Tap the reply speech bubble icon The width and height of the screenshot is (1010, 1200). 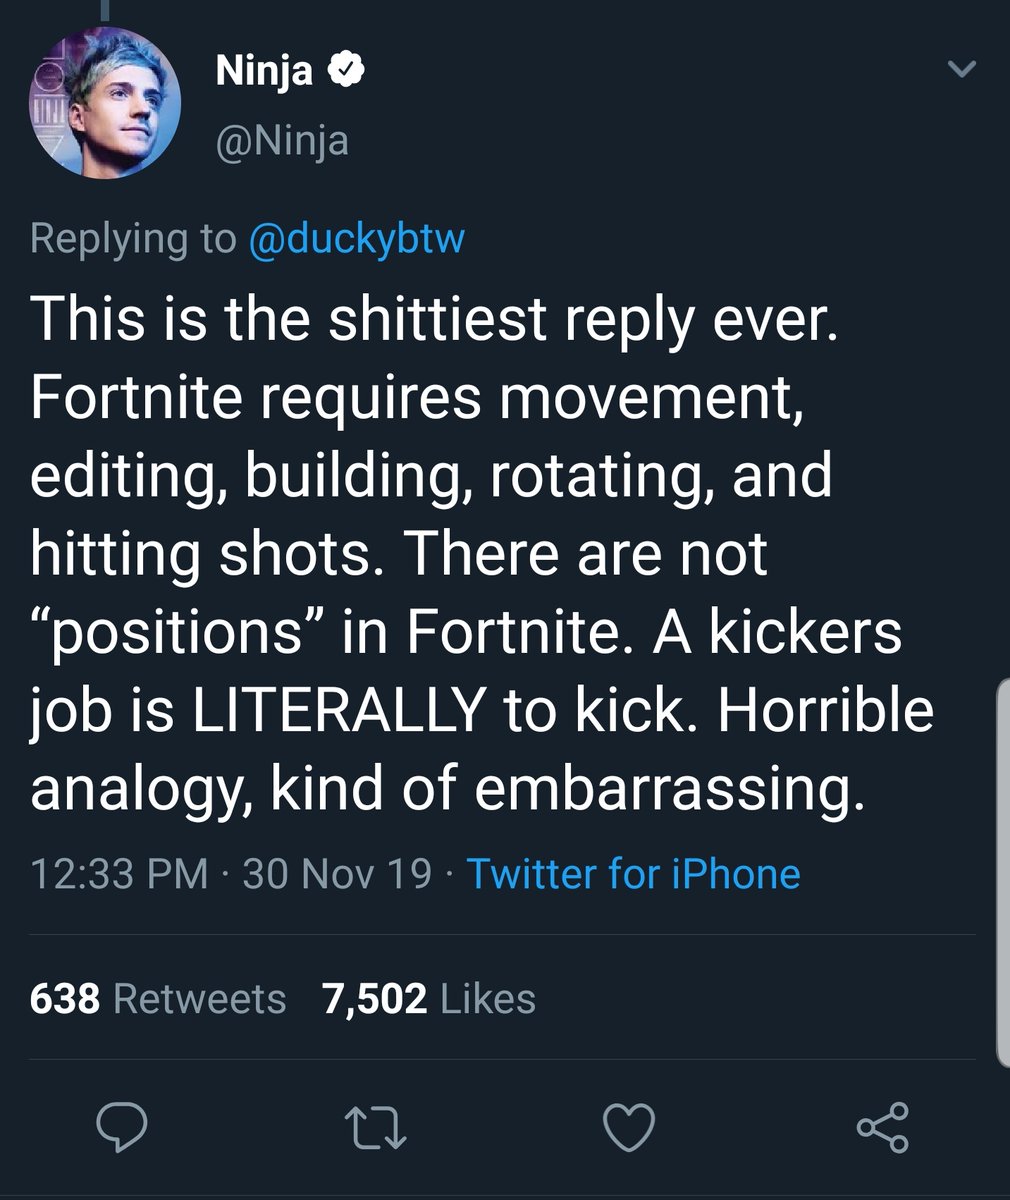[122, 1128]
